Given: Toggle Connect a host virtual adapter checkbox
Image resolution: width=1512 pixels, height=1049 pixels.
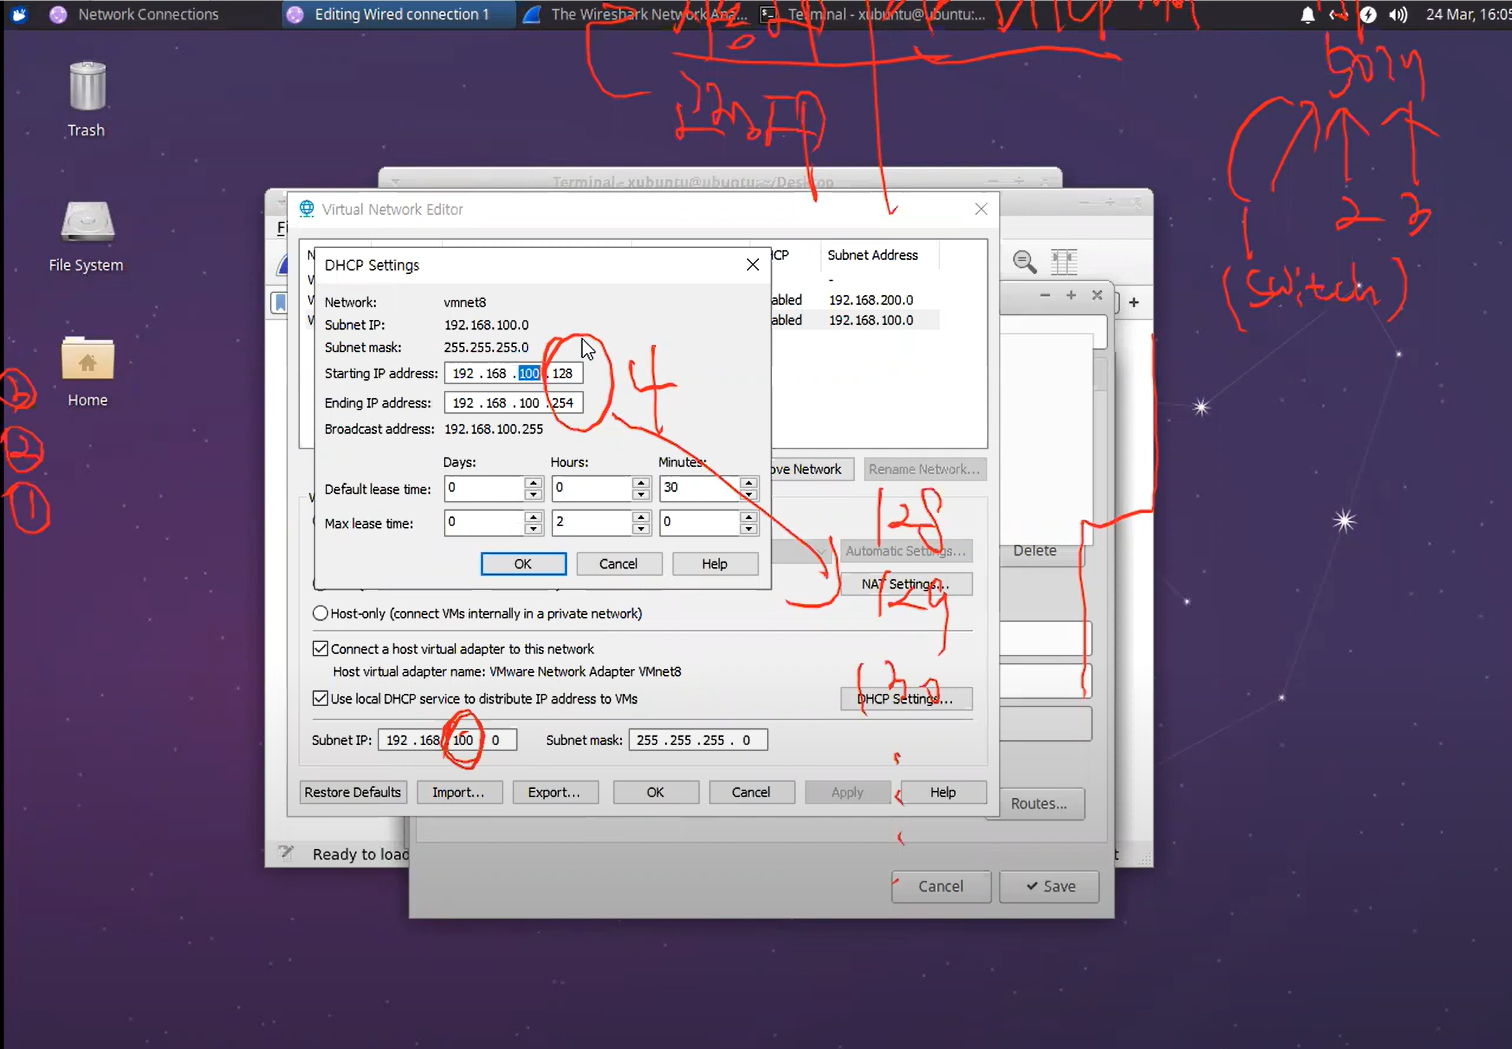Looking at the screenshot, I should pyautogui.click(x=320, y=648).
